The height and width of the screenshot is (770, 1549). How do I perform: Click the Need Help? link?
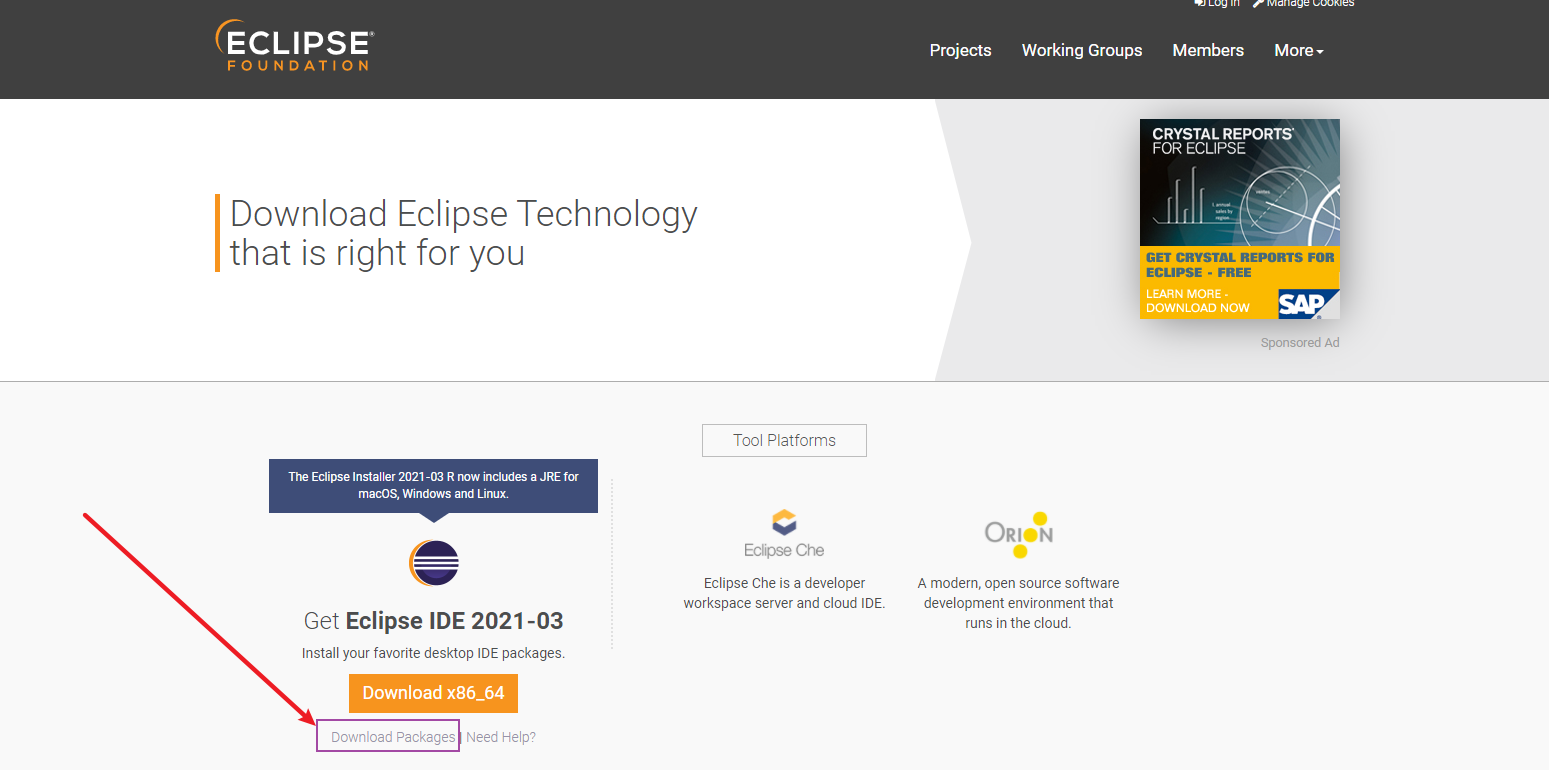(x=501, y=736)
